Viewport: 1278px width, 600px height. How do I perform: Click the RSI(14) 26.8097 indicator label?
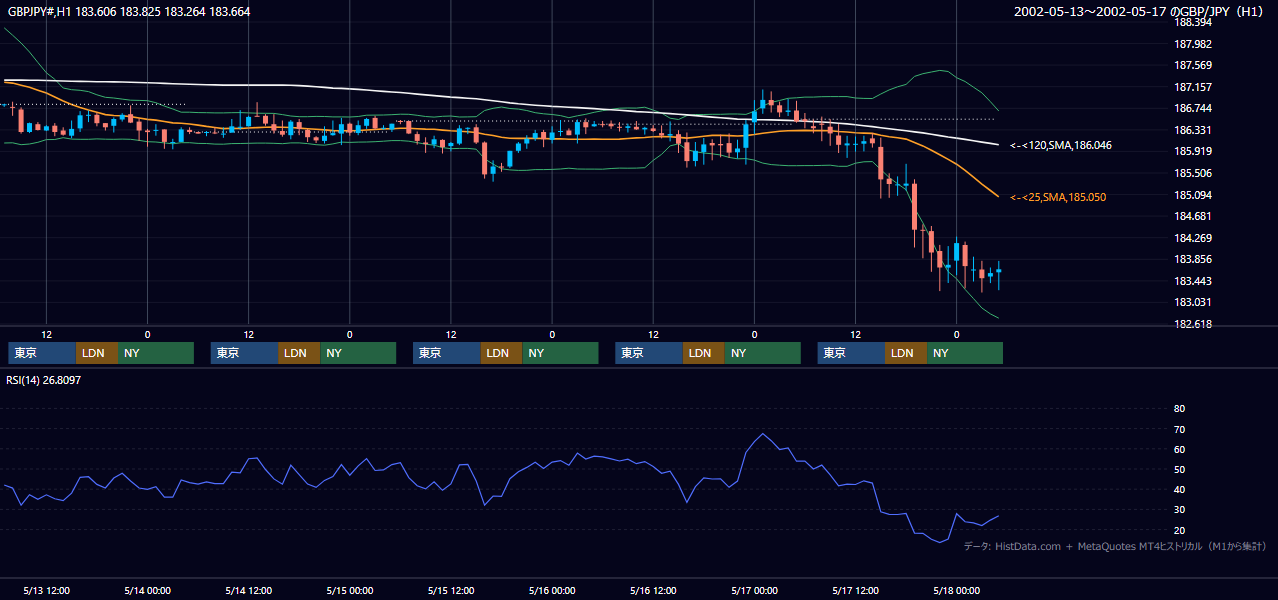[x=44, y=380]
